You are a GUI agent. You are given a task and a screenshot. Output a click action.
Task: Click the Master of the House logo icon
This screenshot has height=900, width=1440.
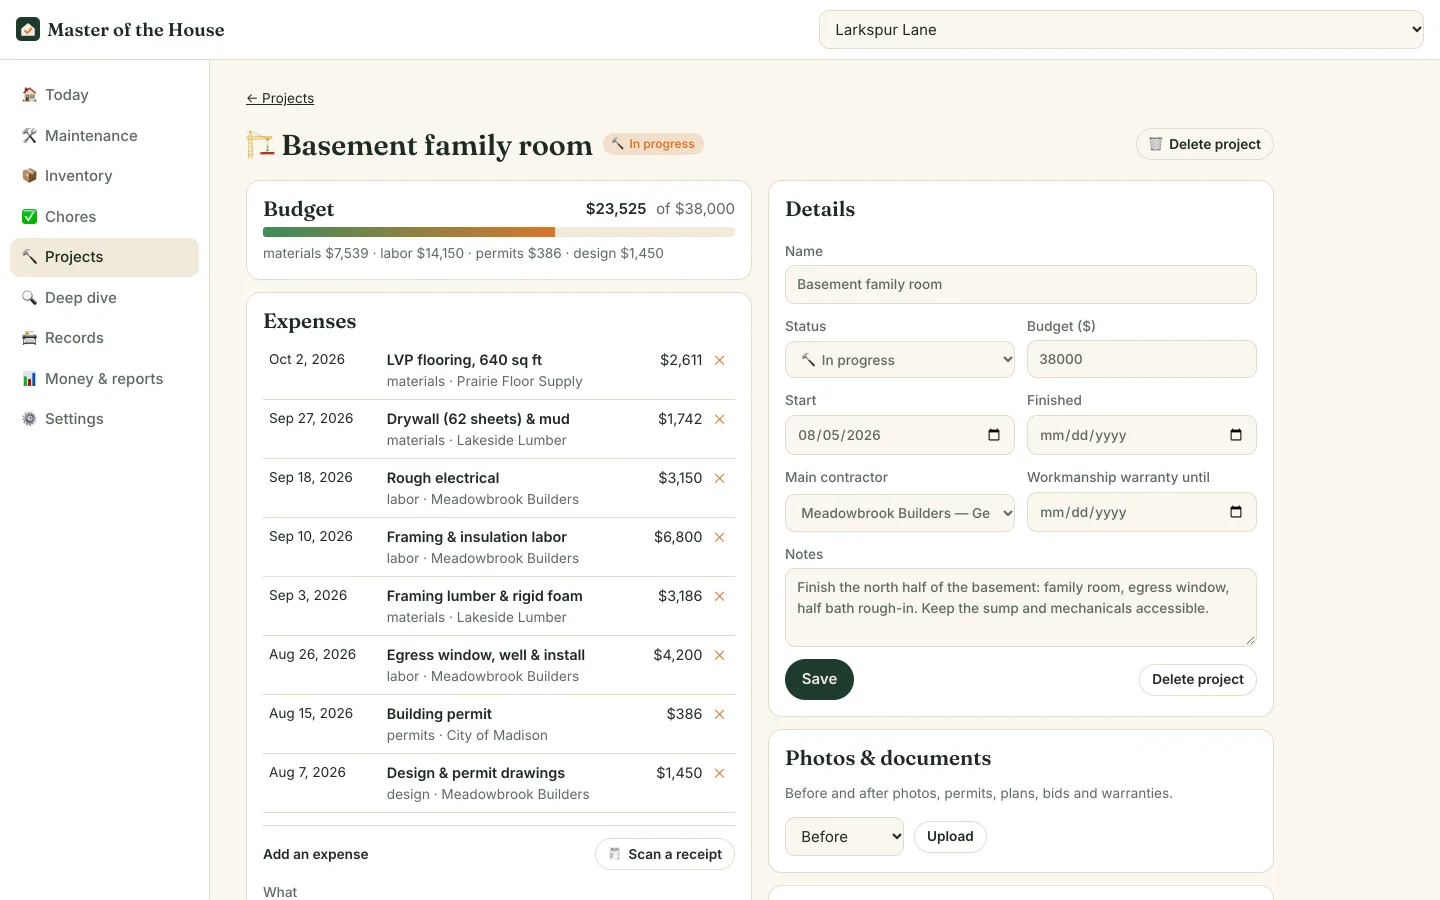[28, 29]
